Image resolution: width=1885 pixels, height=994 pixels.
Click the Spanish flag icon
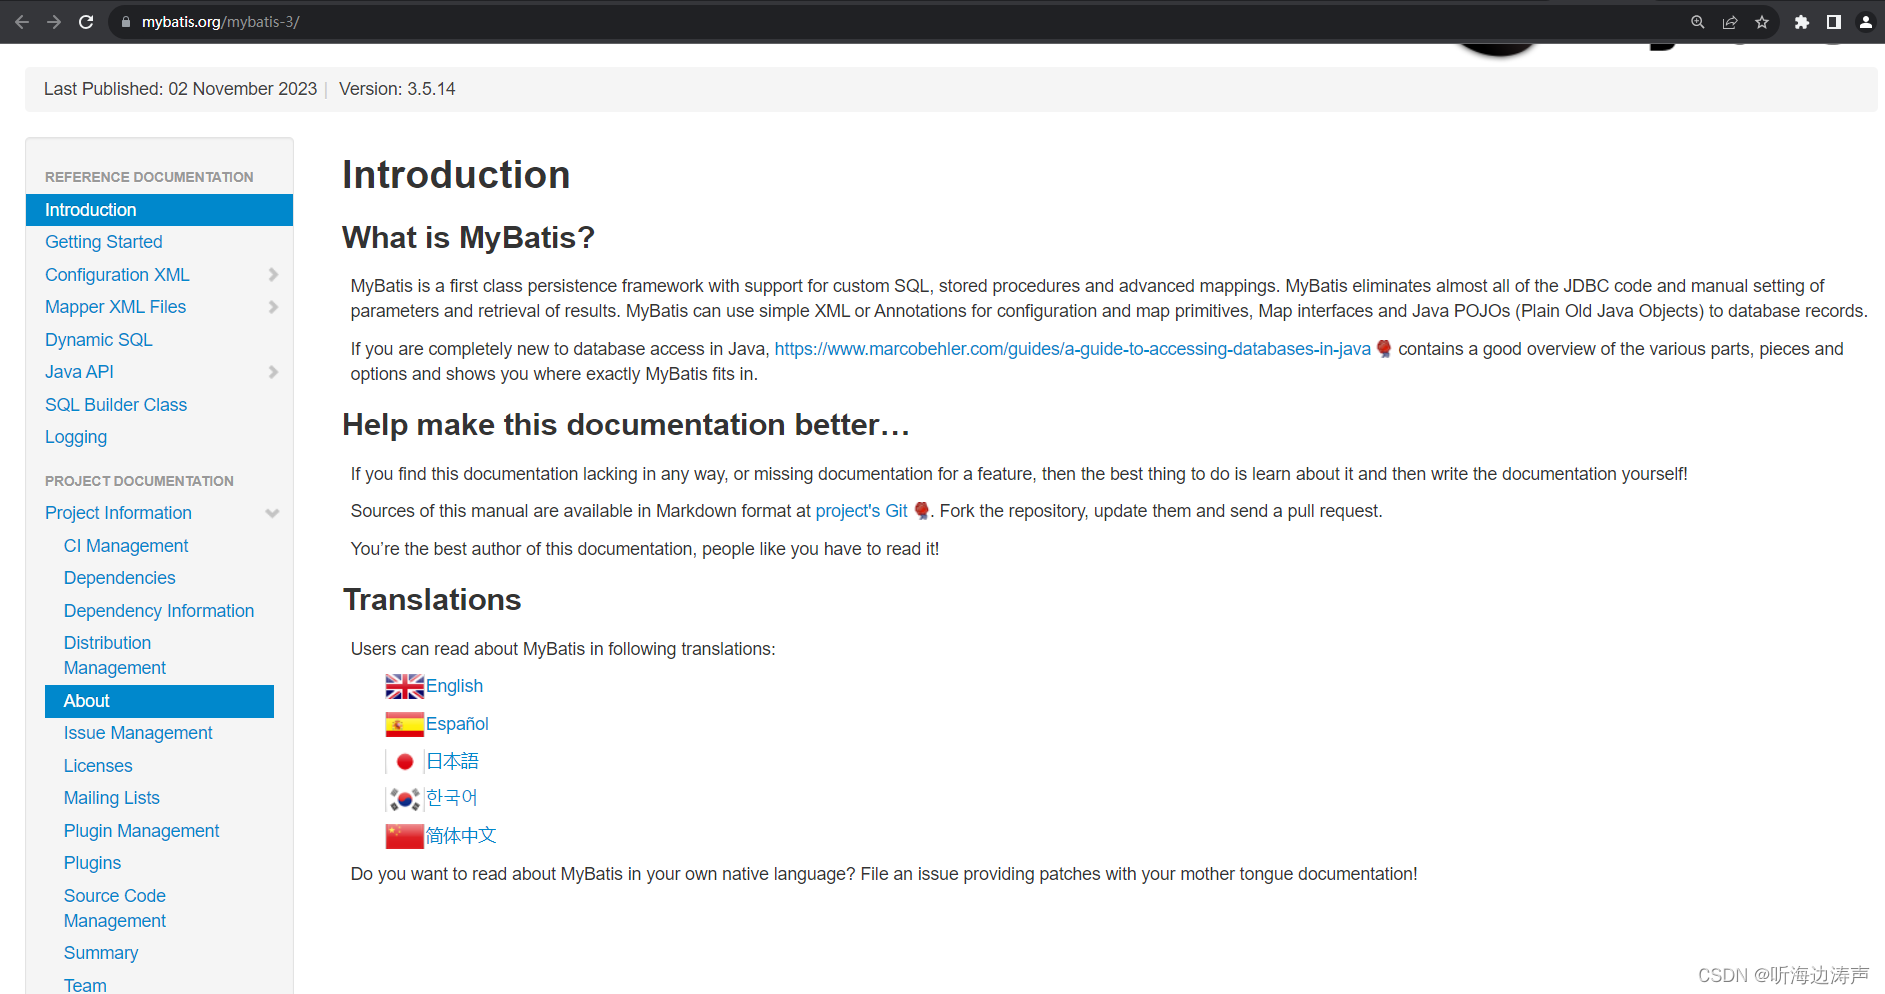[x=404, y=724]
